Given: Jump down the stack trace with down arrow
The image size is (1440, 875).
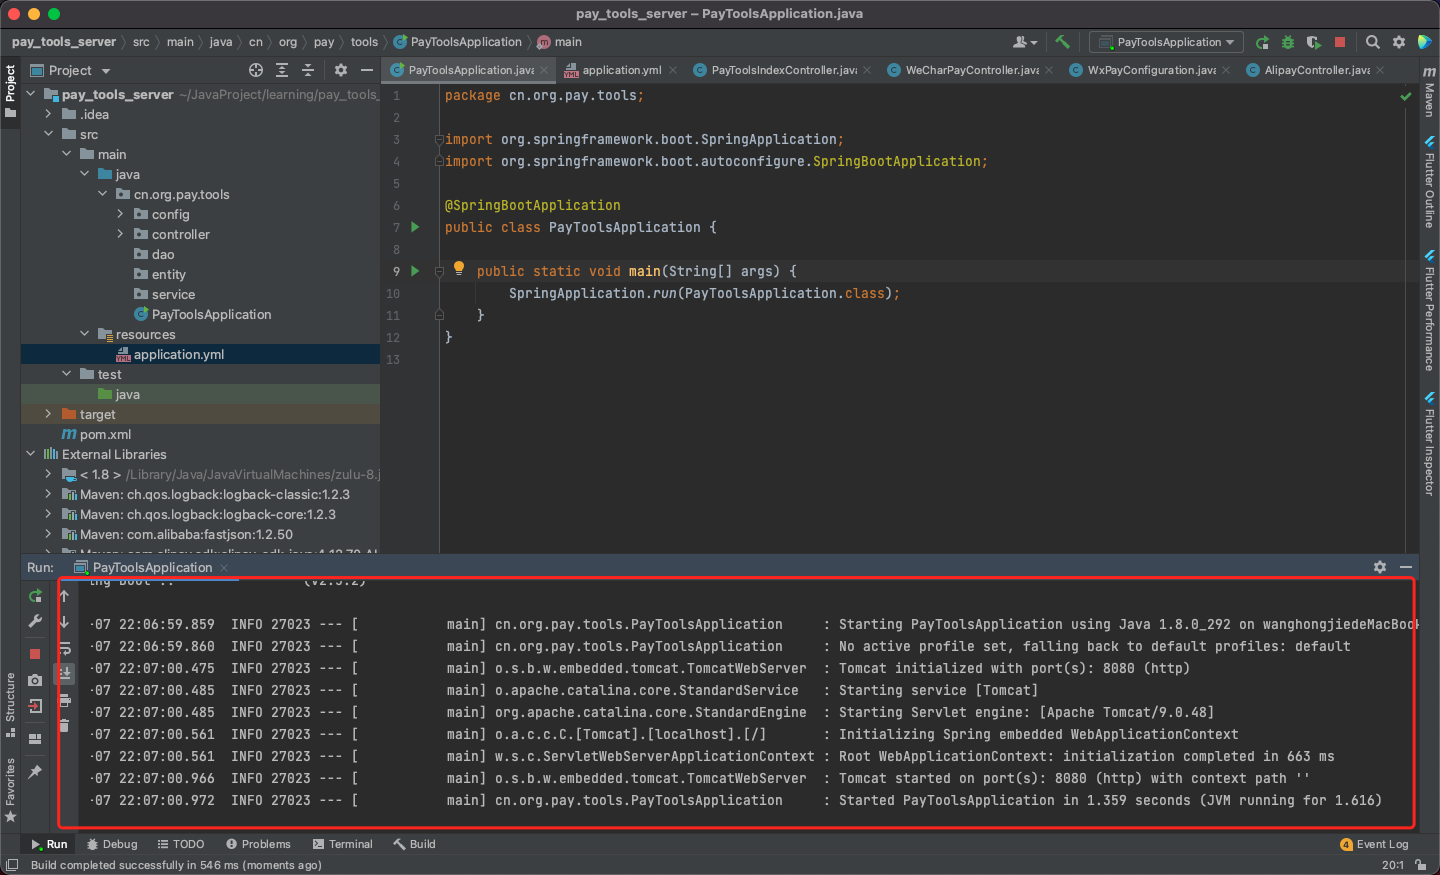Looking at the screenshot, I should pos(64,622).
